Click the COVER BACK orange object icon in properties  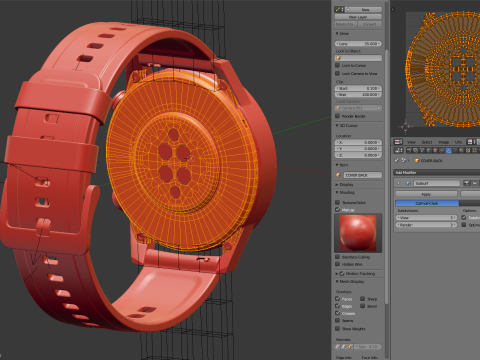417,161
